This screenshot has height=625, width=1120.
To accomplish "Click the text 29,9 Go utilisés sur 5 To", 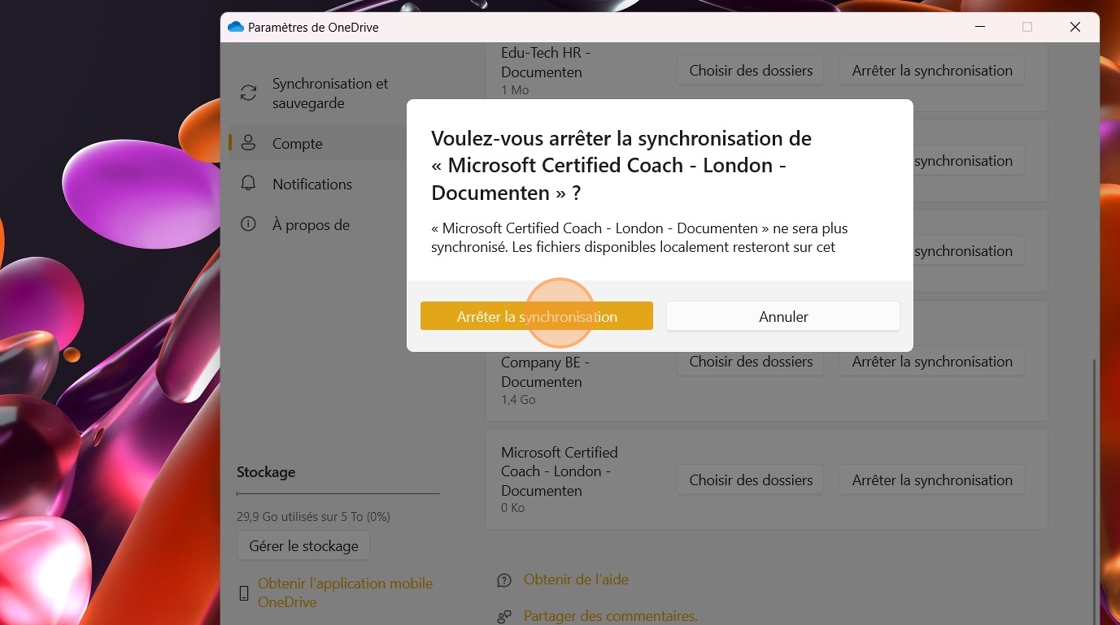I will click(314, 516).
